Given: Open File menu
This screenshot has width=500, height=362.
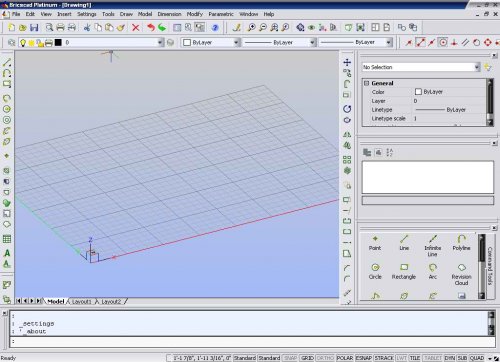Looking at the screenshot, I should point(16,14).
